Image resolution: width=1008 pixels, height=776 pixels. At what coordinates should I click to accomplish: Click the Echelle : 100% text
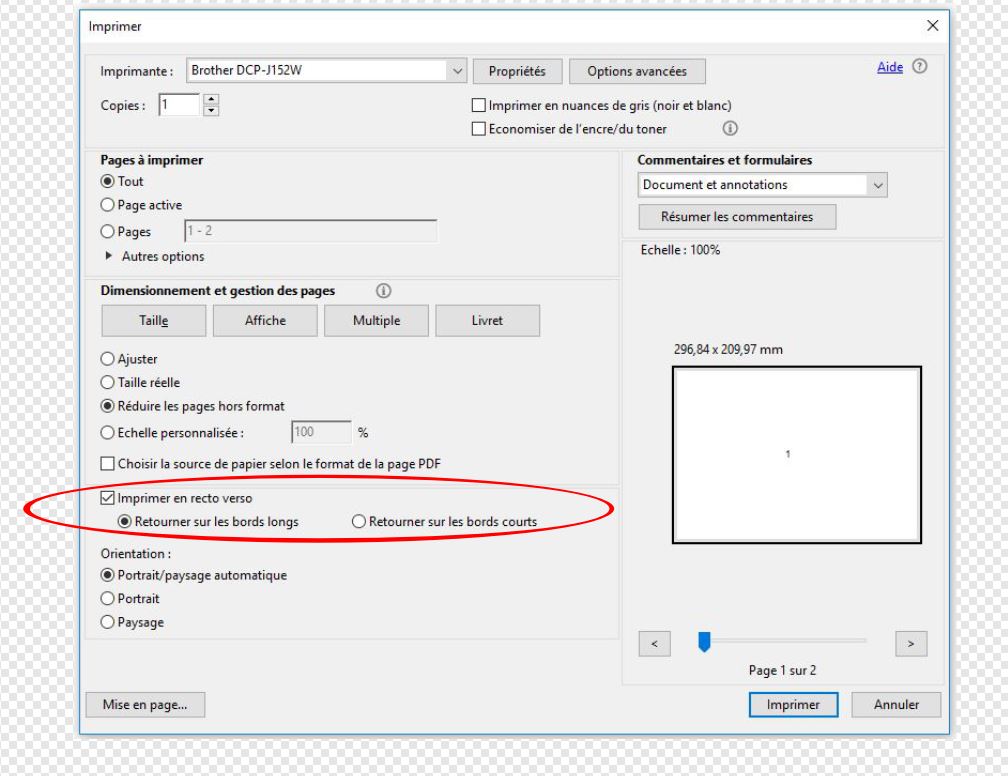(x=680, y=250)
